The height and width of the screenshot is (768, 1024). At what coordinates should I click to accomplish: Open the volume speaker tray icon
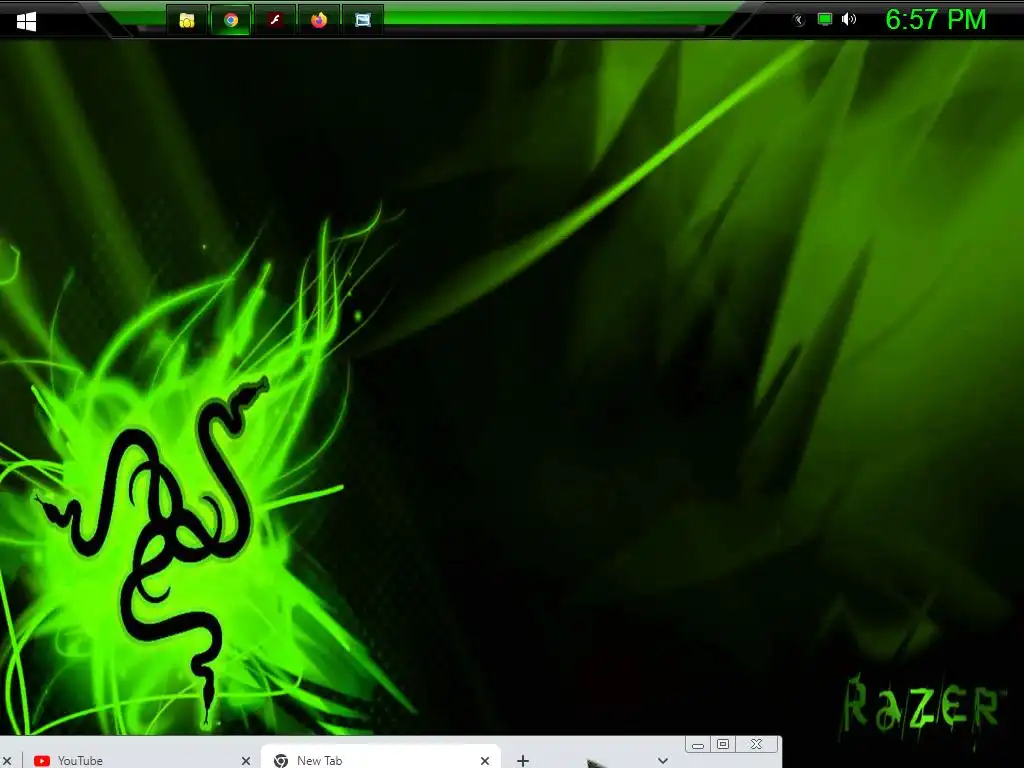(x=849, y=20)
